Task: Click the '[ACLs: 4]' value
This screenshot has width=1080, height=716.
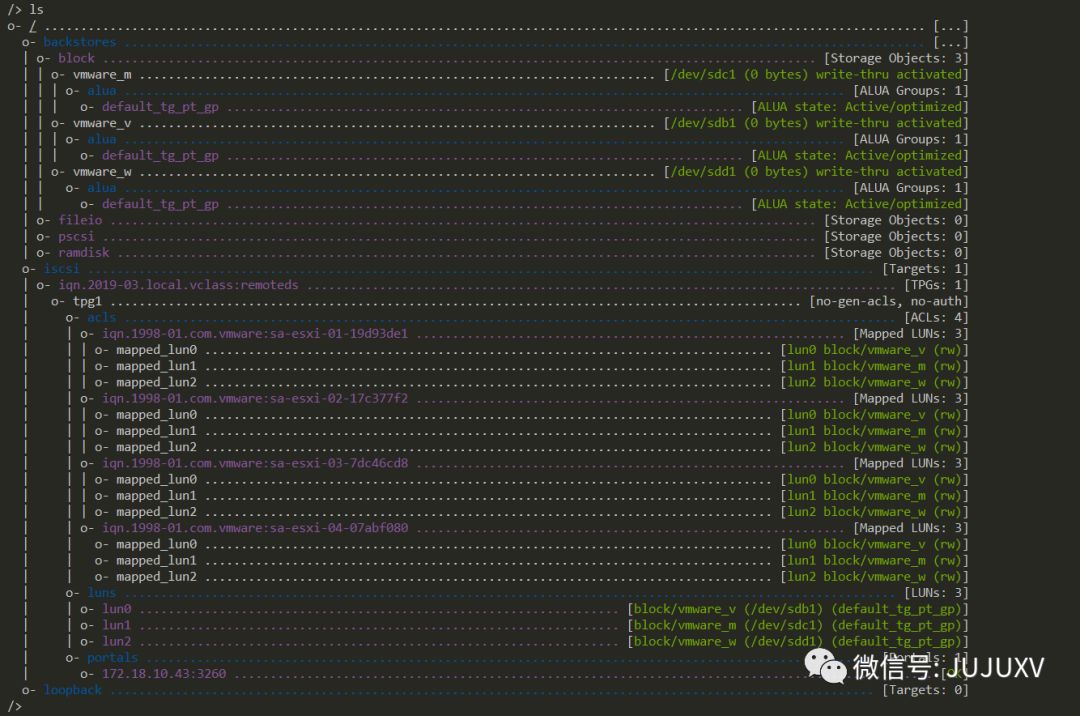Action: point(937,317)
